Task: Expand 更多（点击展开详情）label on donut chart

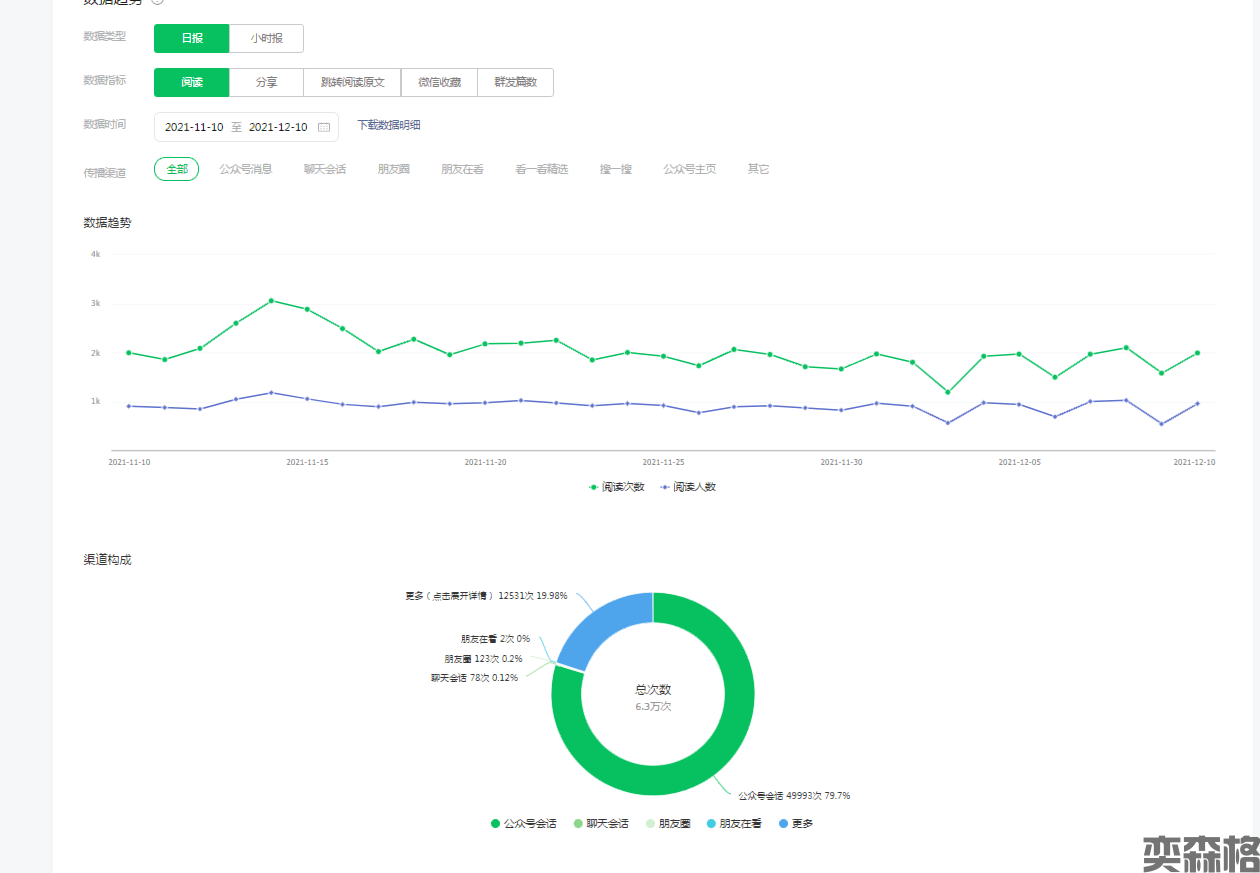Action: [x=486, y=596]
